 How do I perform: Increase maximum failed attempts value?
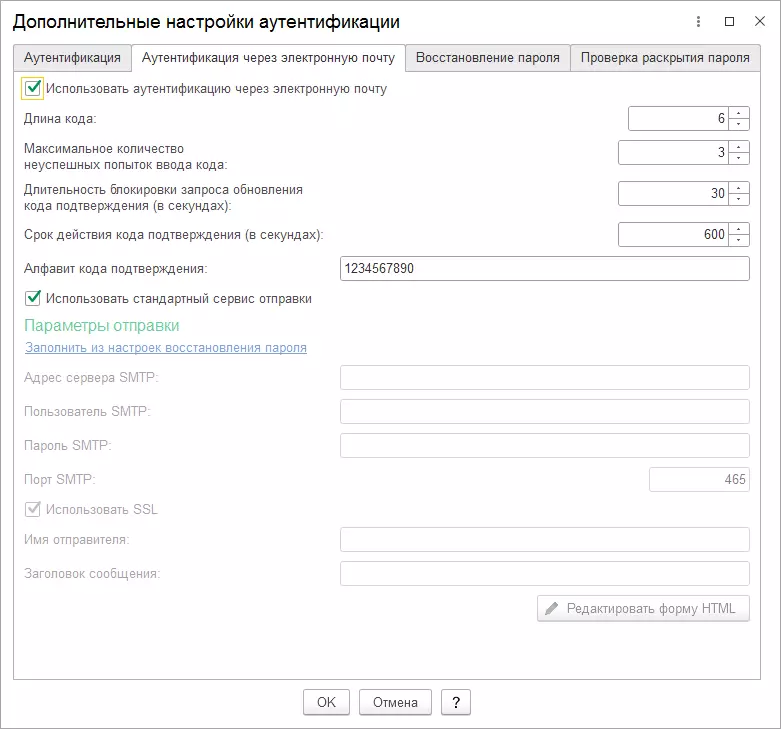[739, 147]
